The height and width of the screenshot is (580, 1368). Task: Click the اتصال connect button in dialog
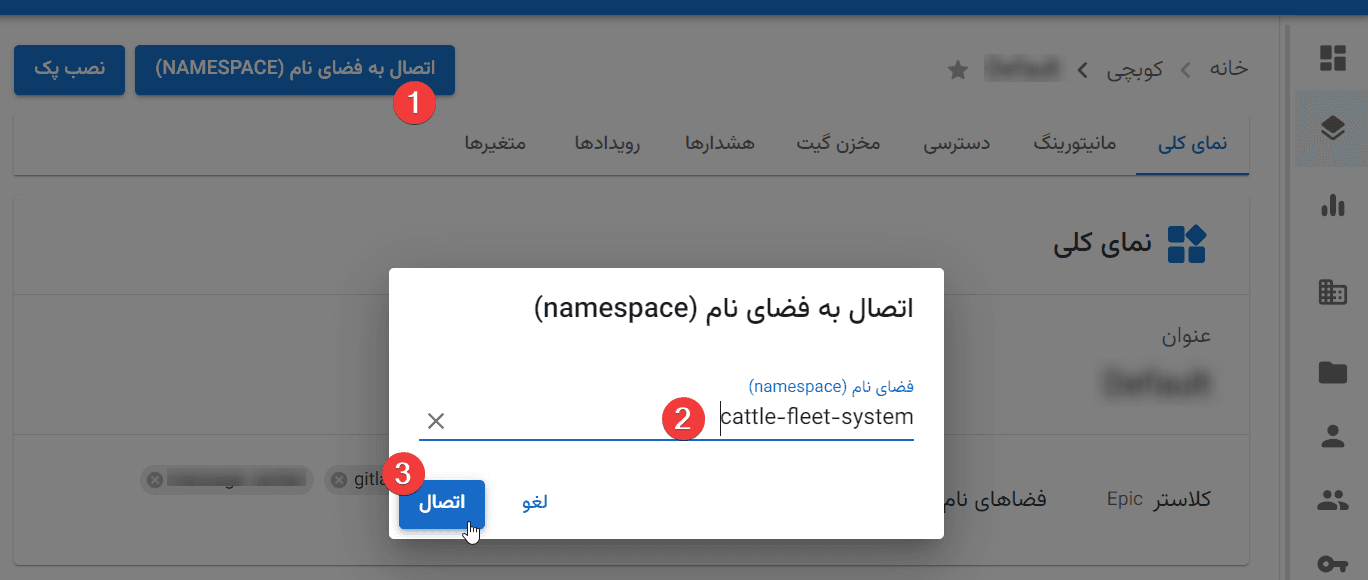pyautogui.click(x=442, y=503)
